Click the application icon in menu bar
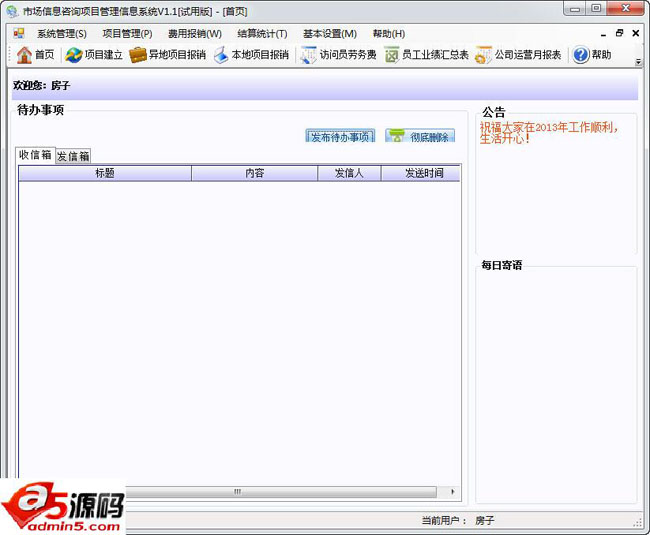This screenshot has width=650, height=535. click(19, 34)
